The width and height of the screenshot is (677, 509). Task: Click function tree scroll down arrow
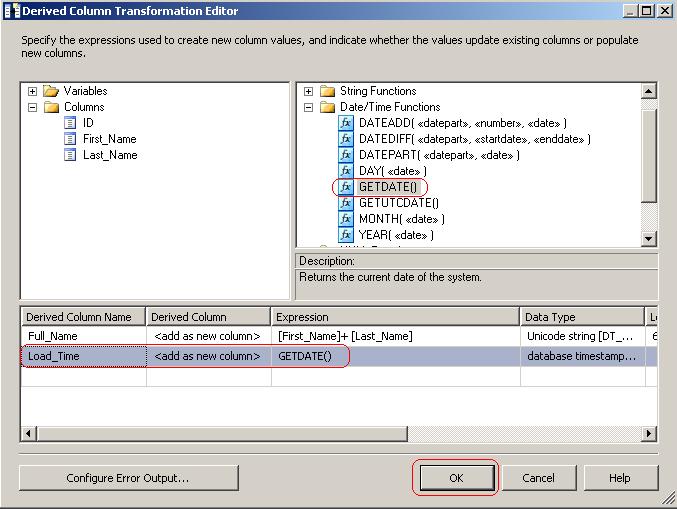point(649,238)
